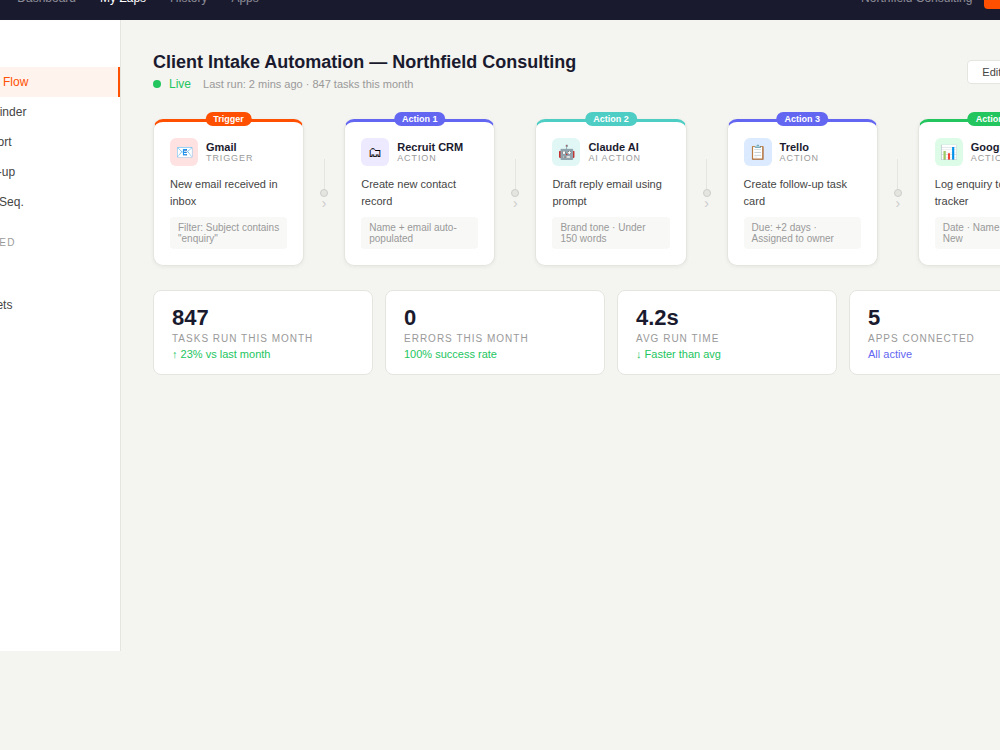The width and height of the screenshot is (1000, 750).
Task: Open the Recruit CRM step name
Action: (430, 147)
